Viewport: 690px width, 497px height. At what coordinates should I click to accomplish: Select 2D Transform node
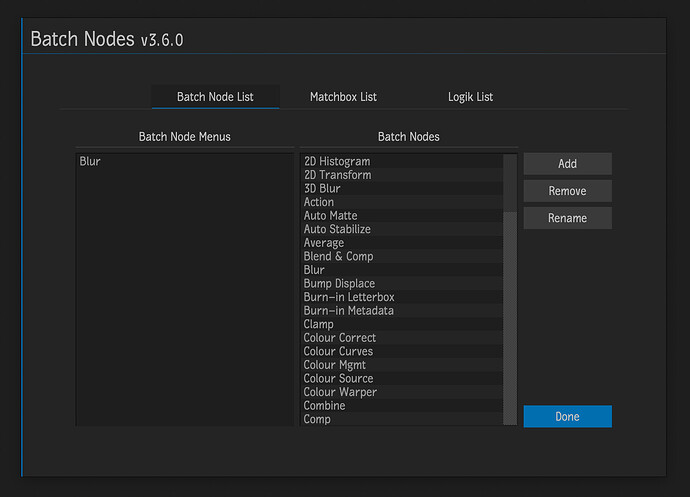(x=402, y=175)
